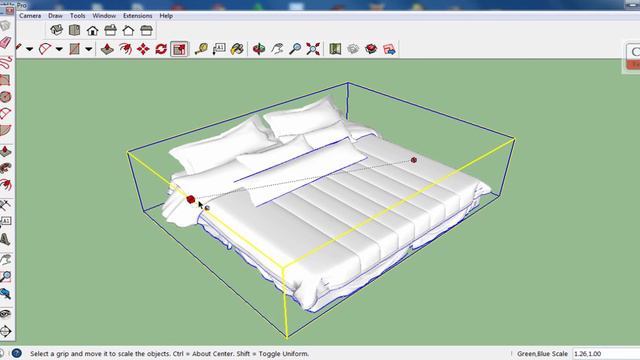Open the red Extension Warehouse icon
This screenshot has height=360, width=640.
coord(371,49)
